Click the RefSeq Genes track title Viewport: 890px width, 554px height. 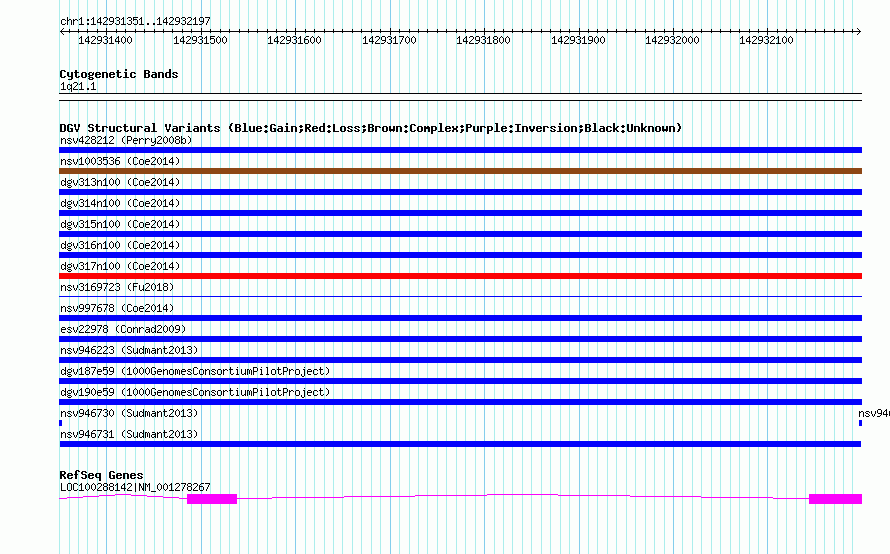(101, 475)
